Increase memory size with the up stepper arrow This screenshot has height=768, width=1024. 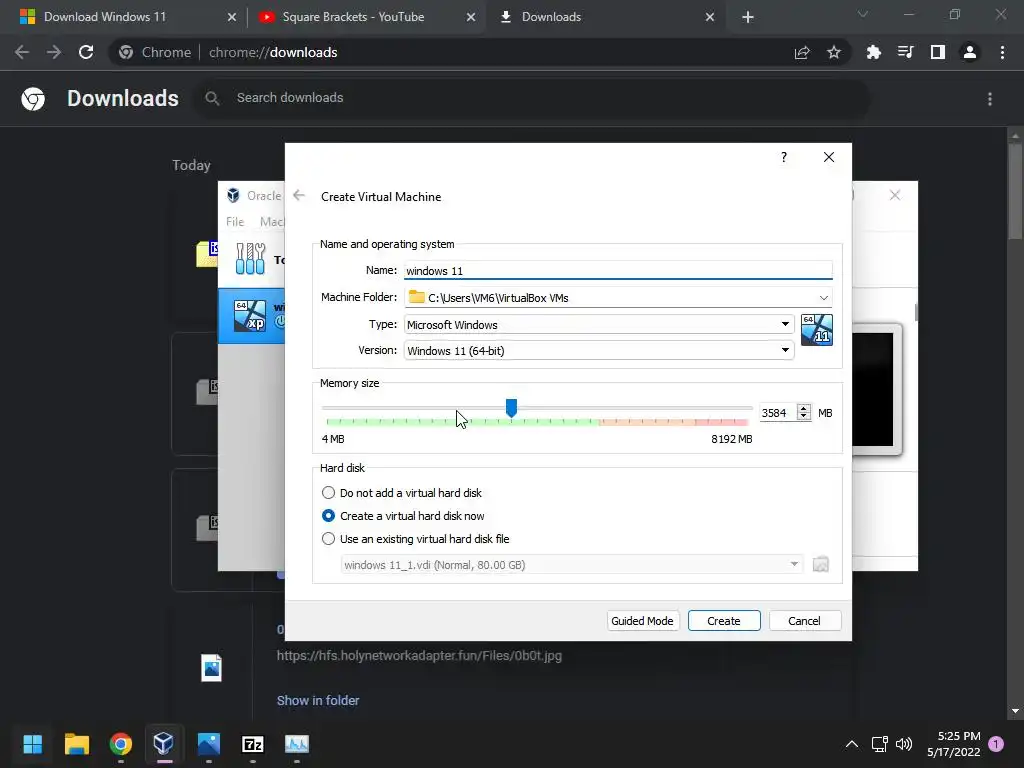[x=804, y=408]
